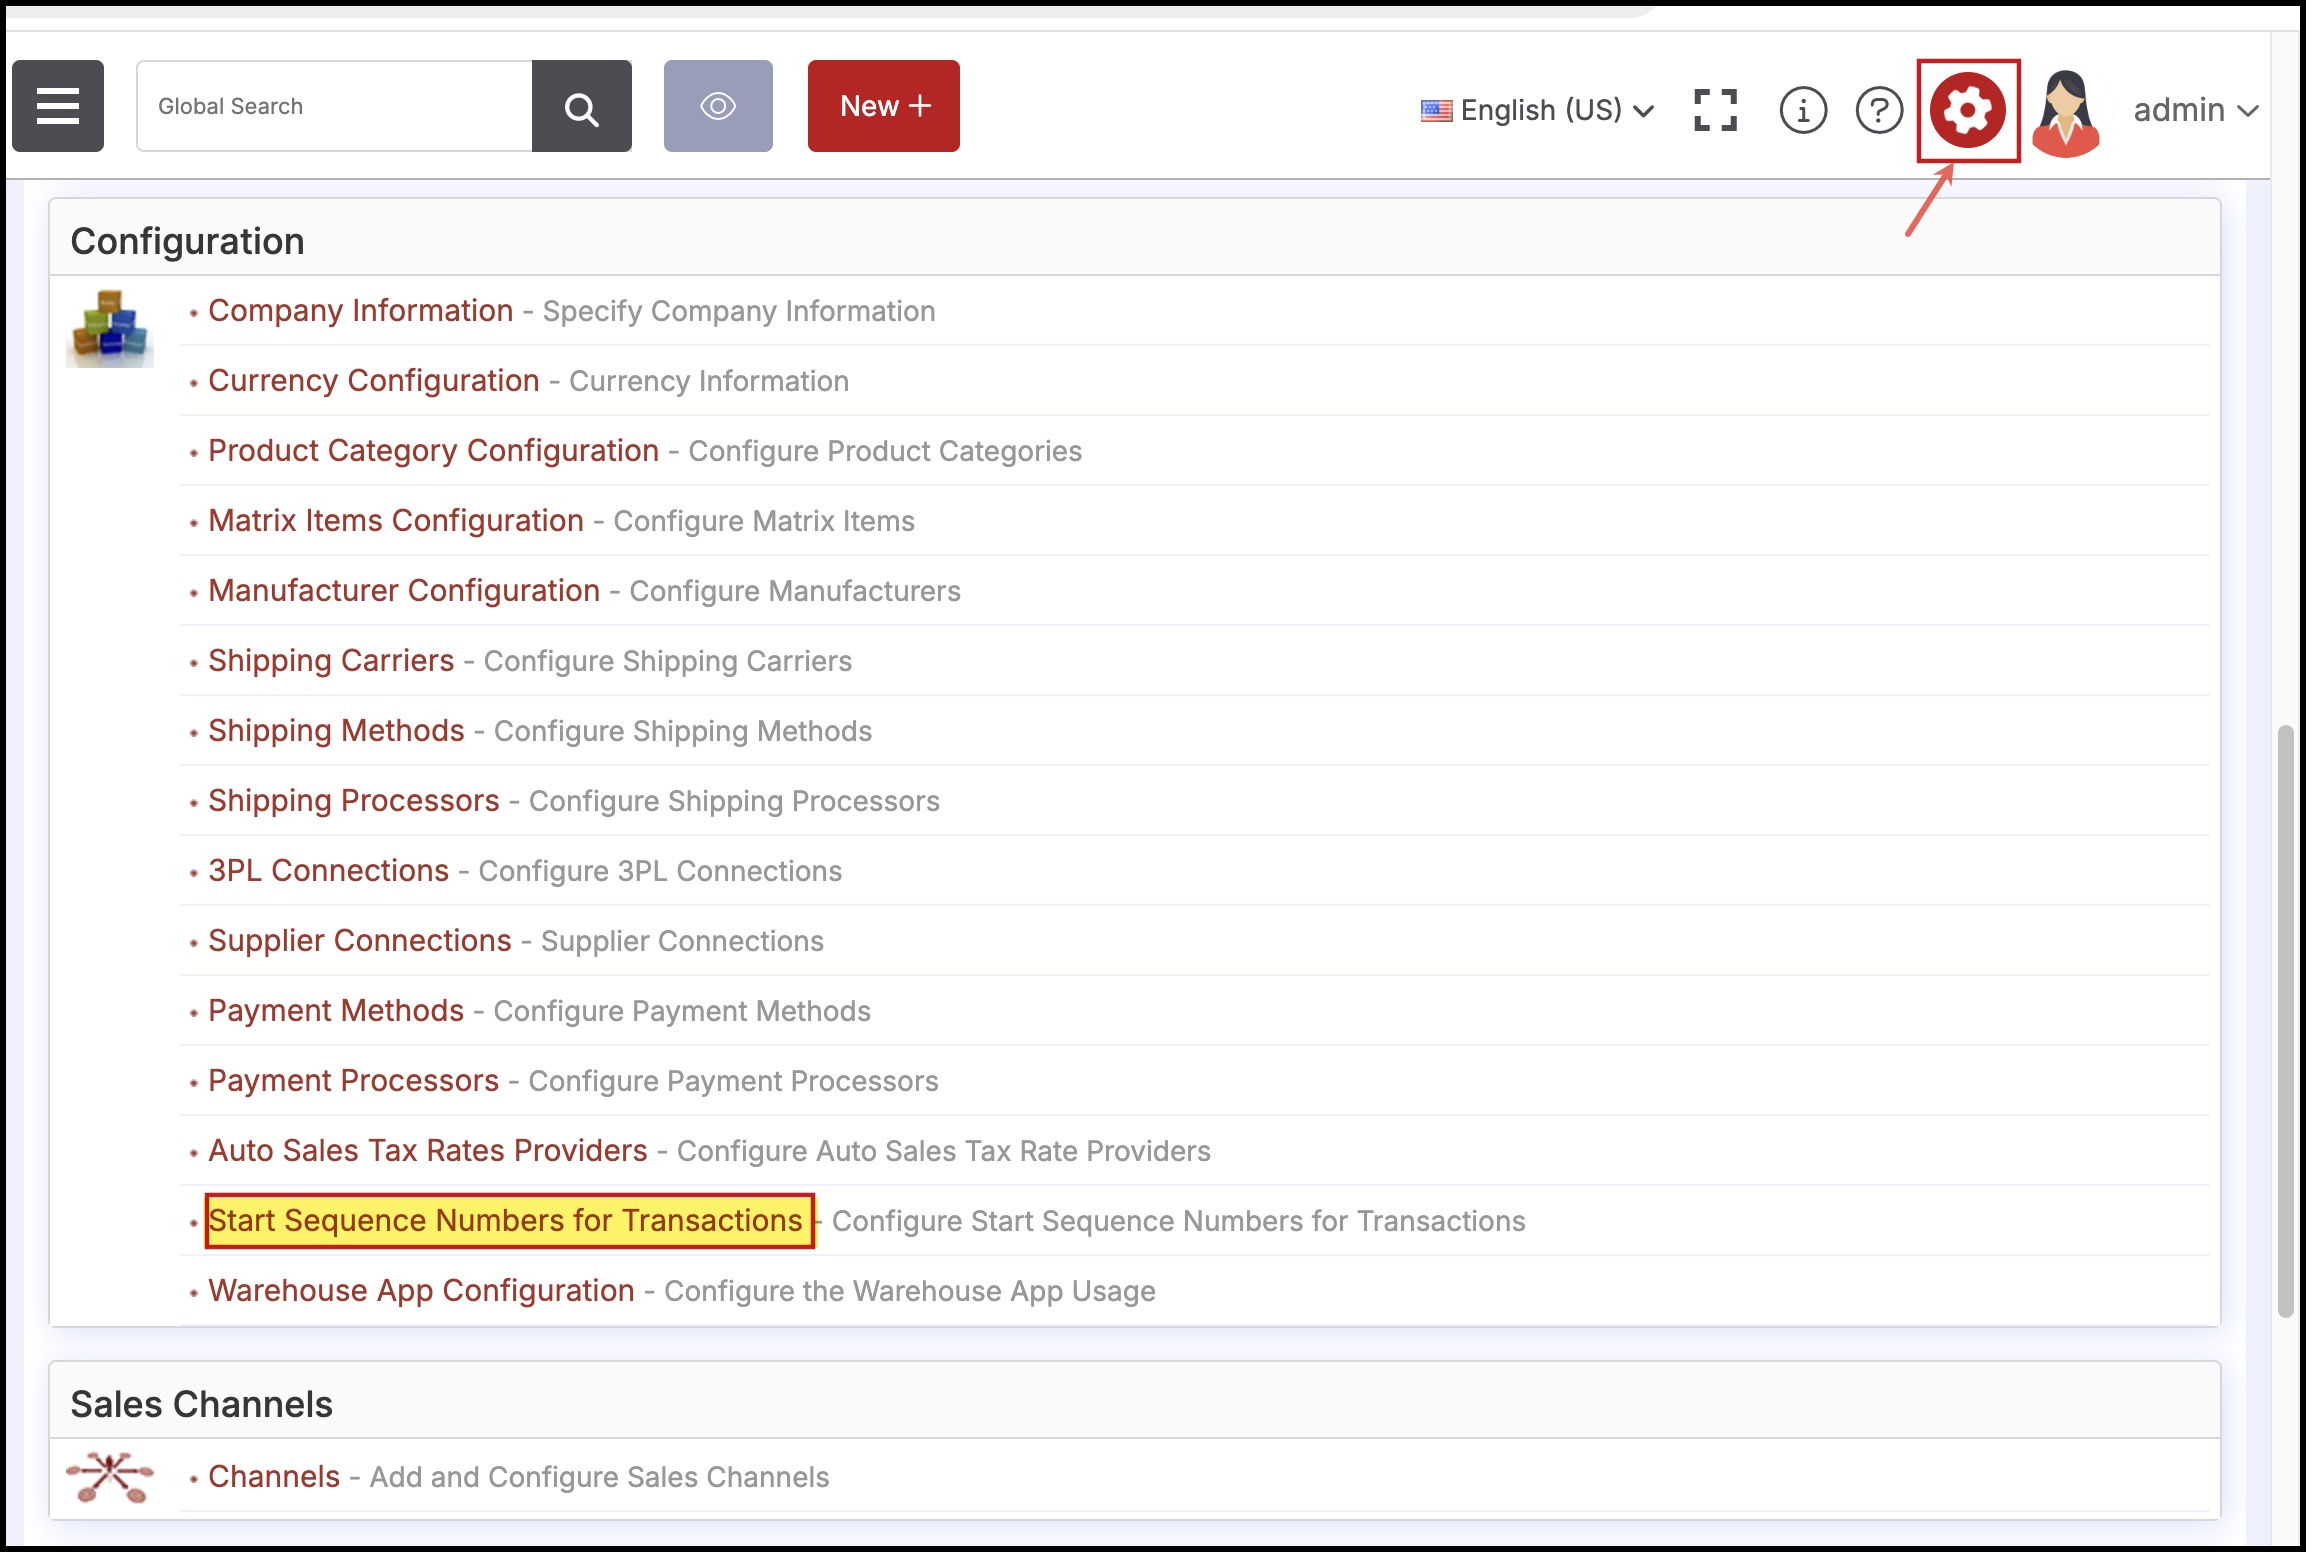Click the search magnifier button

581,106
